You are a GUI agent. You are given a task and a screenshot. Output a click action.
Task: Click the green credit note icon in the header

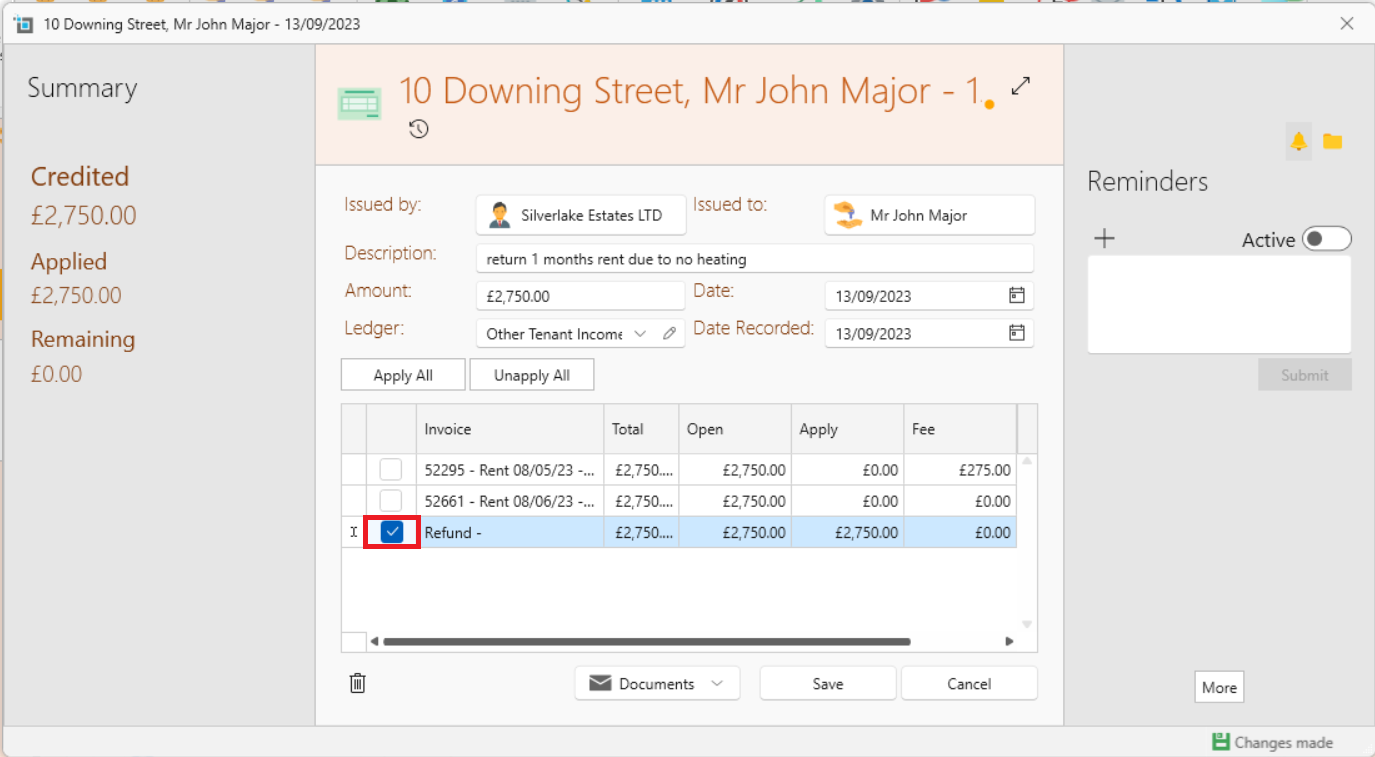click(x=359, y=103)
